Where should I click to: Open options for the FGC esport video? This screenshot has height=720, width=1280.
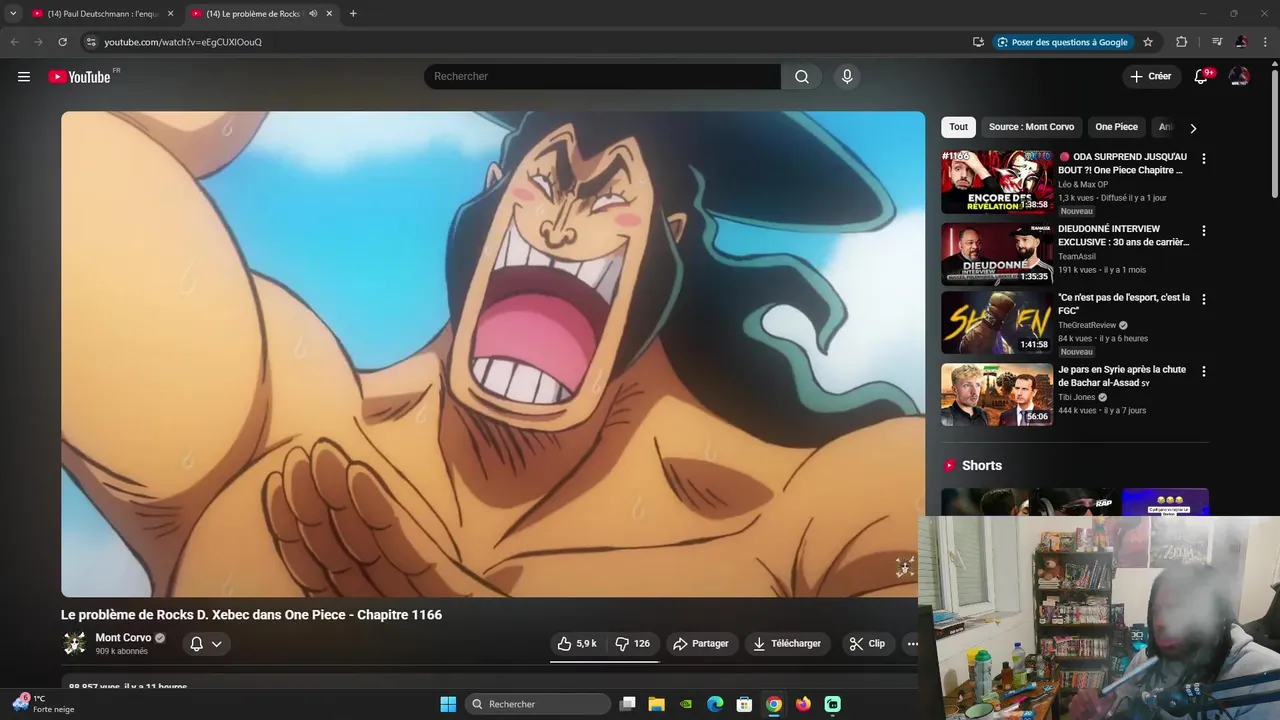click(1203, 299)
